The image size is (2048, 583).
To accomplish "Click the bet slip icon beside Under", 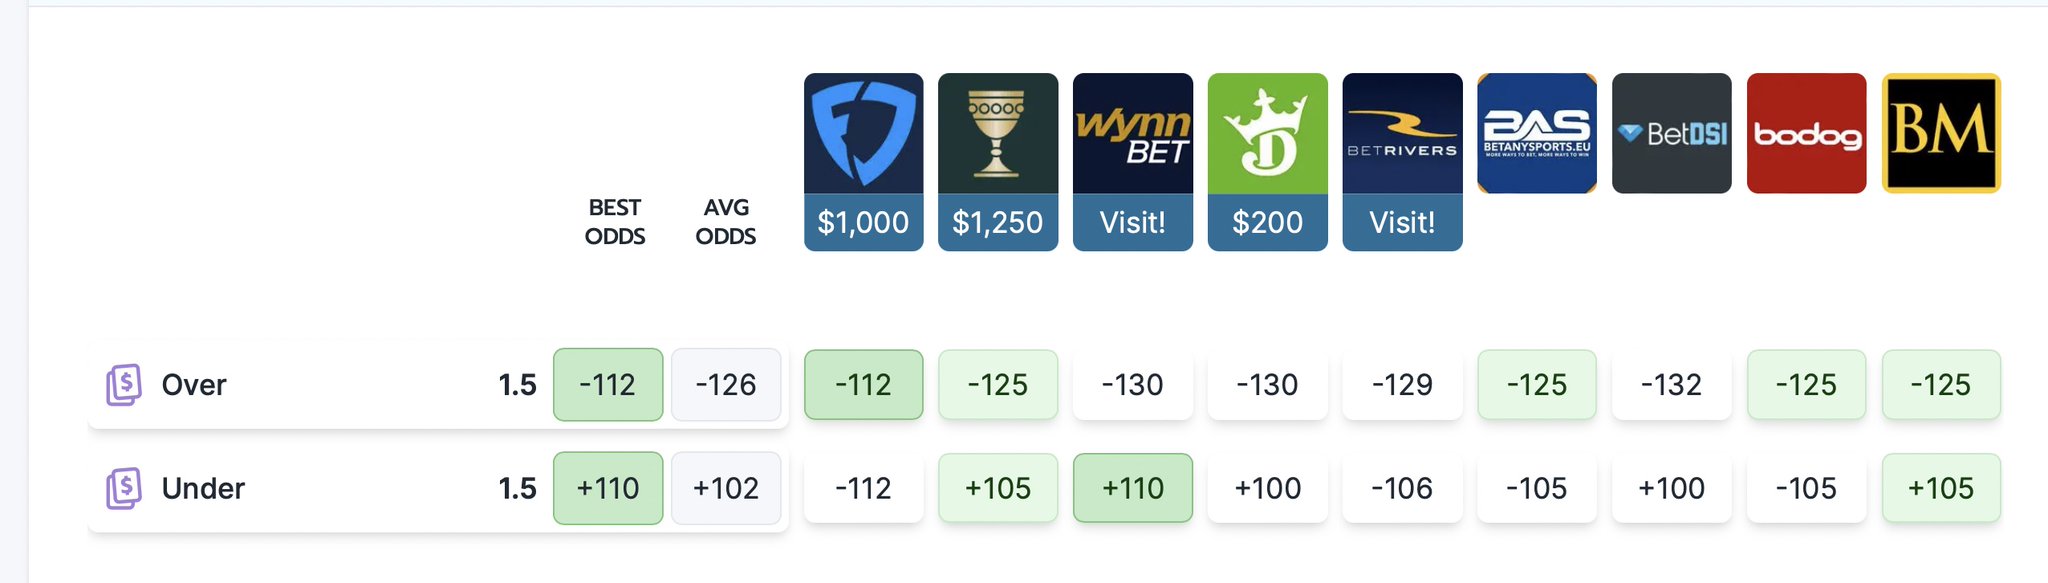I will 124,488.
